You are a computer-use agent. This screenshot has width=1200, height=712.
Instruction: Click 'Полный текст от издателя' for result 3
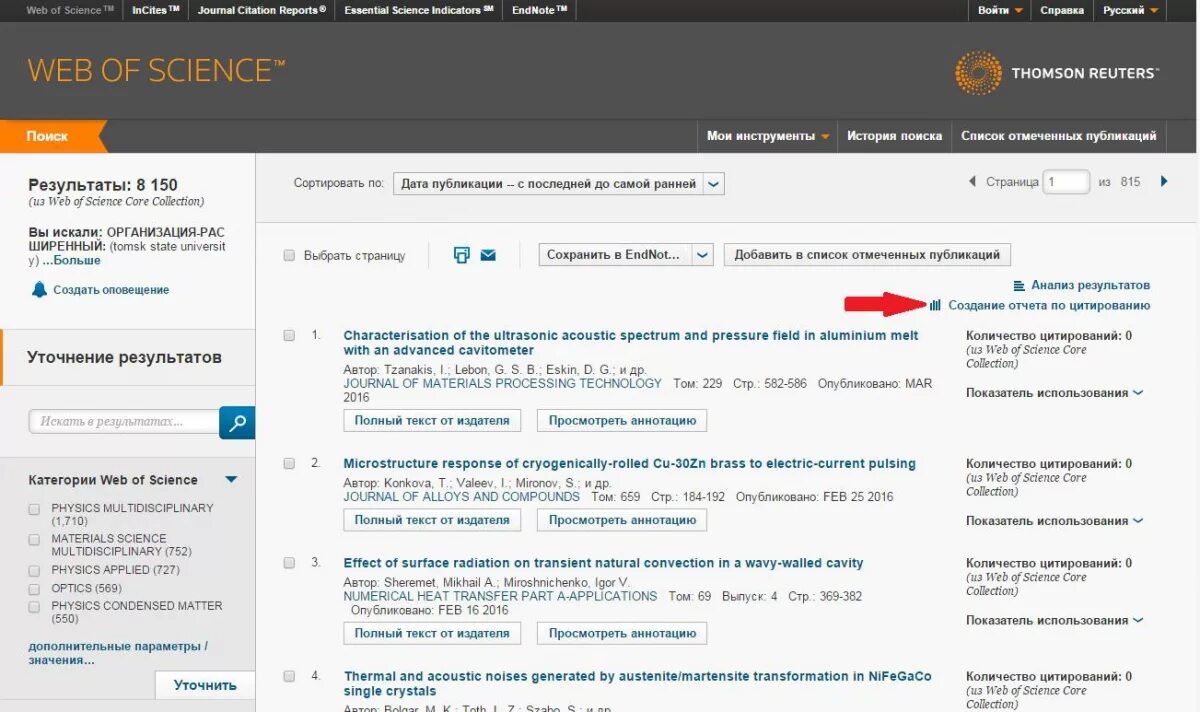[x=432, y=633]
